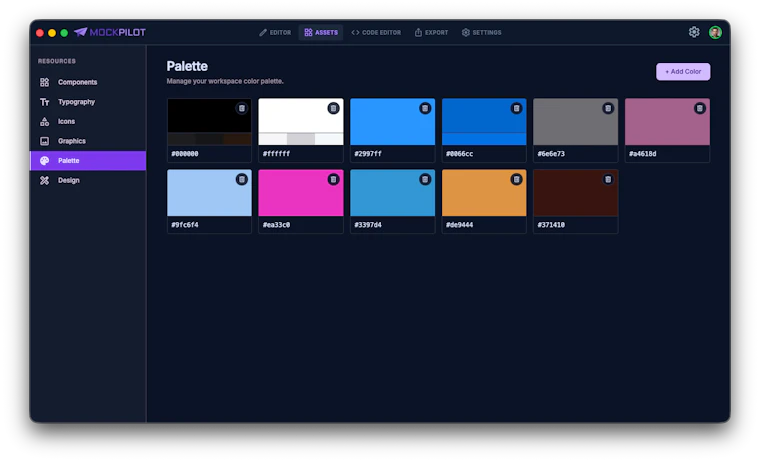
Task: Click the #a4618d hex label
Action: point(643,154)
